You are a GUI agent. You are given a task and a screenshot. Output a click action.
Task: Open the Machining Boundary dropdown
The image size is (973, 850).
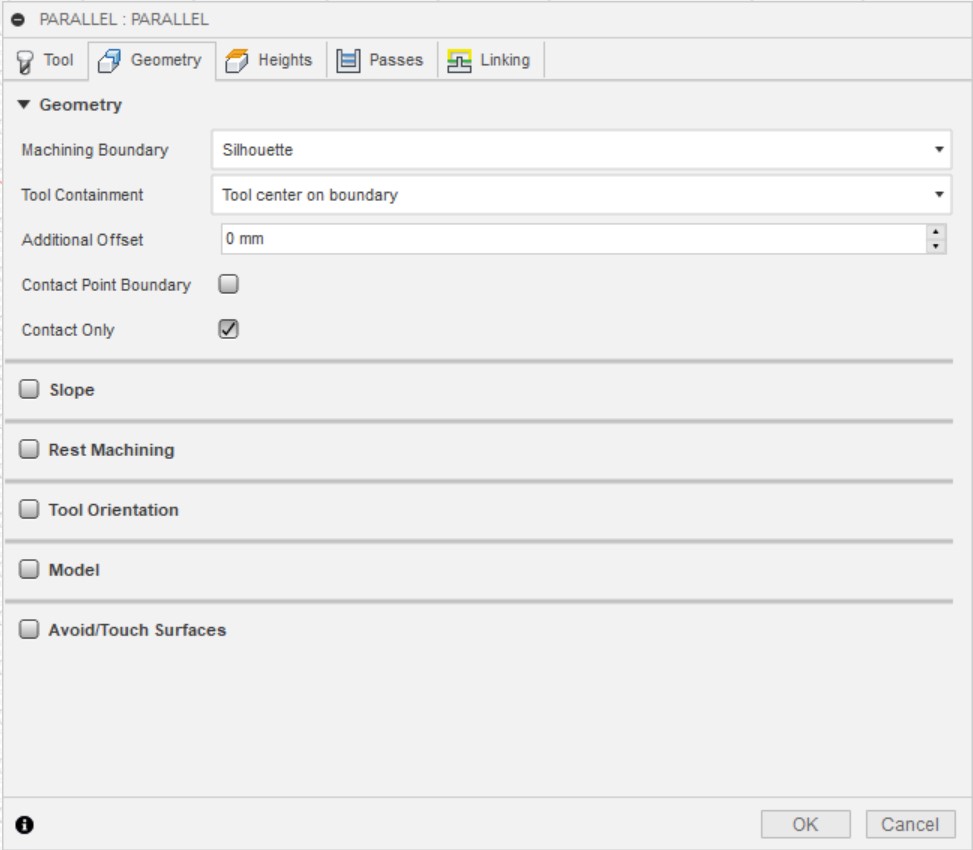pyautogui.click(x=581, y=150)
